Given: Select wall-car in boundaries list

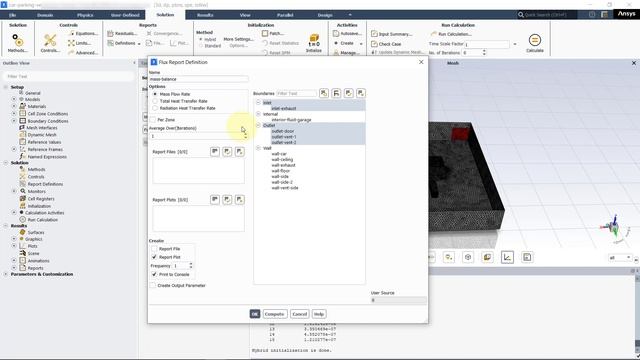Looking at the screenshot, I should click(x=279, y=154).
